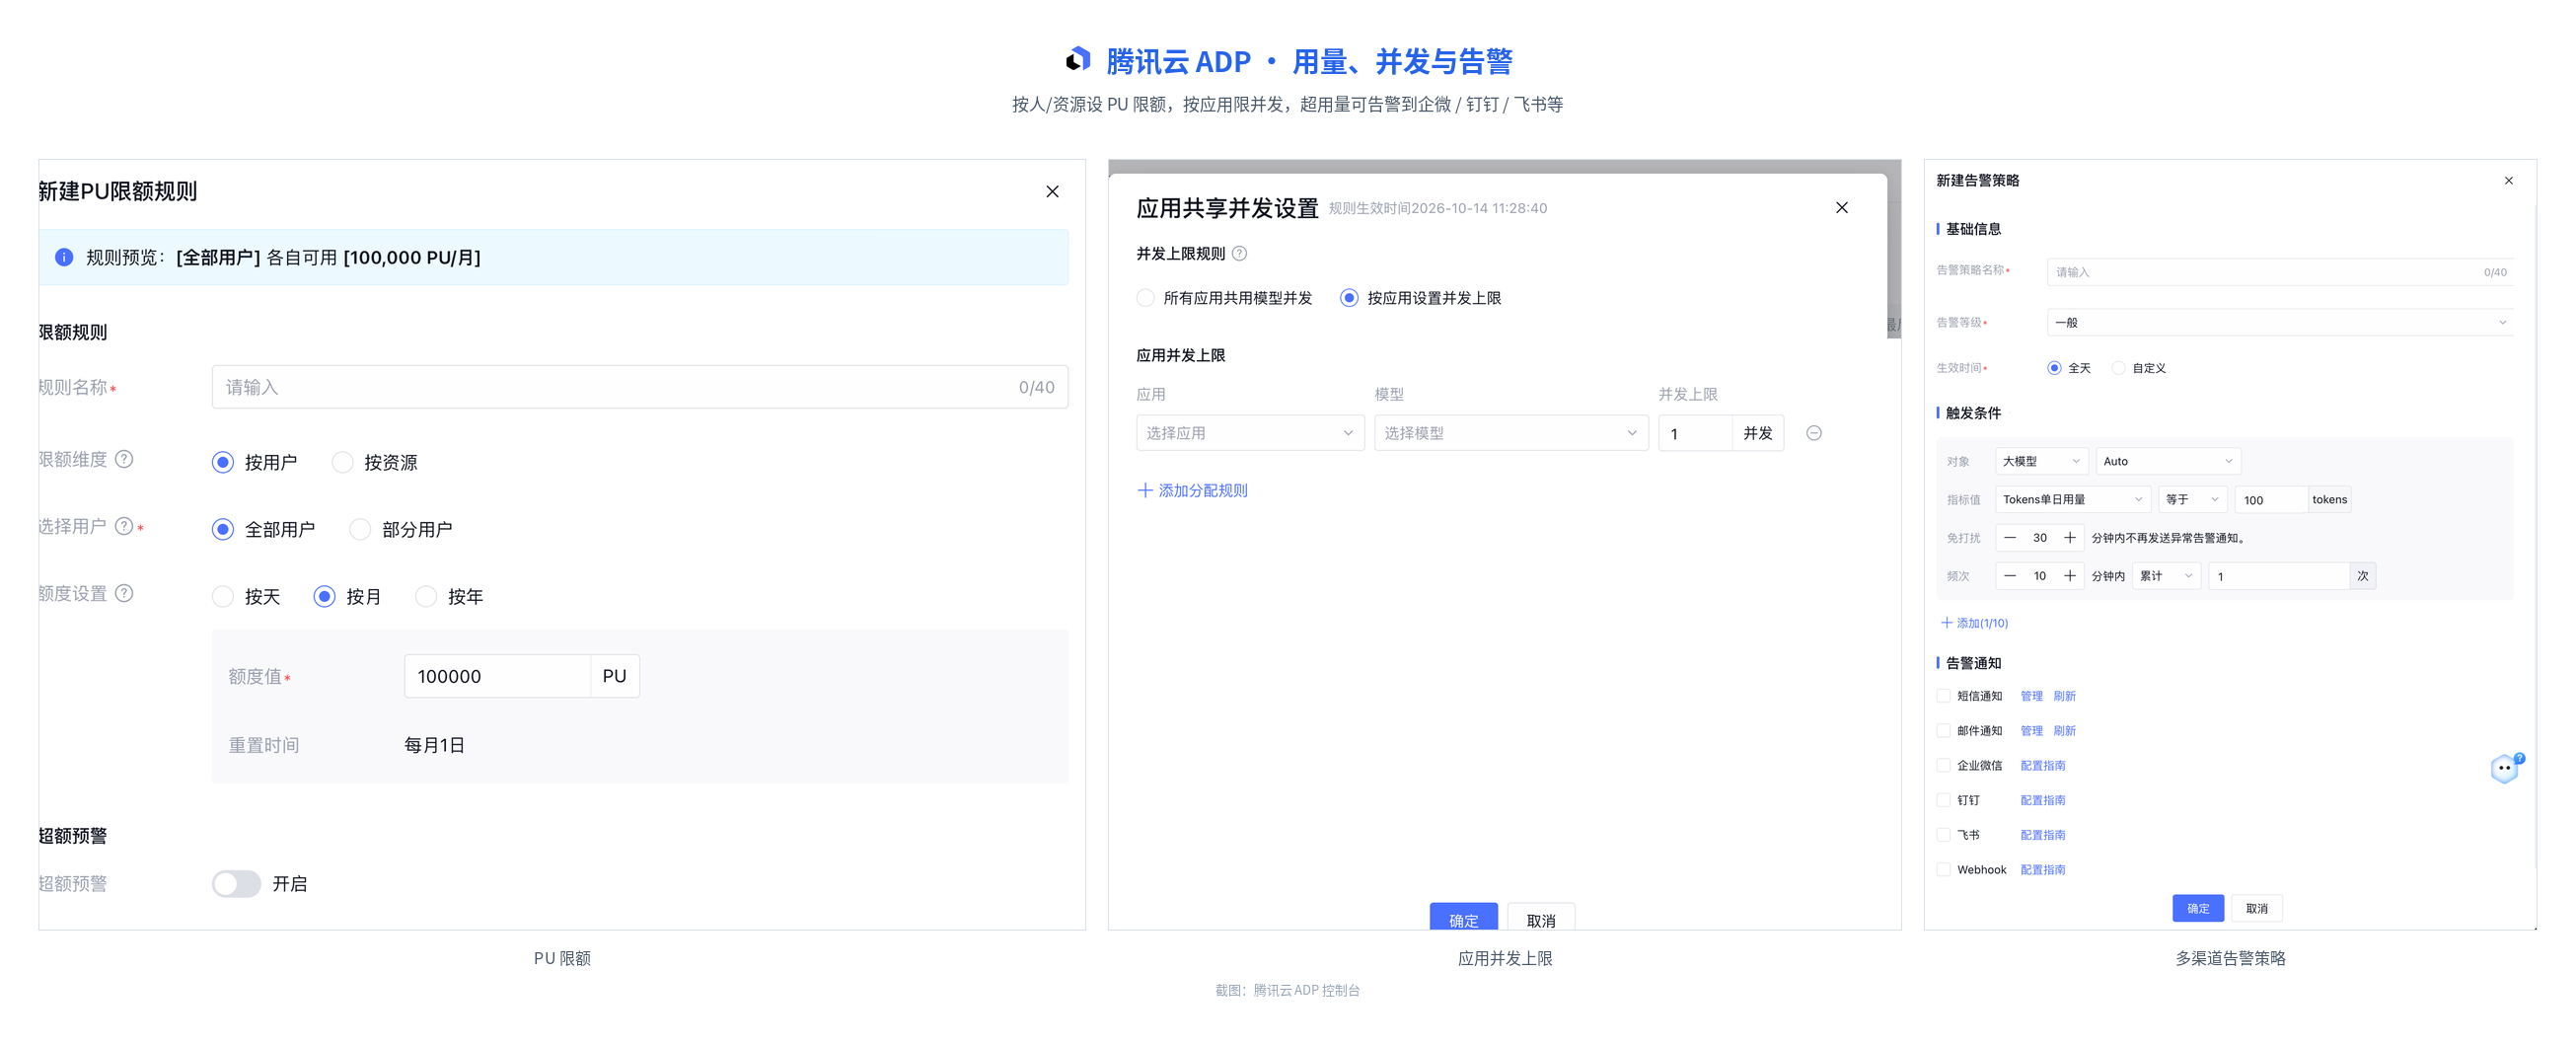Viewport: 2576px width, 1046px height.
Task: Toggle the 超额预警 switch on
Action: pos(236,884)
